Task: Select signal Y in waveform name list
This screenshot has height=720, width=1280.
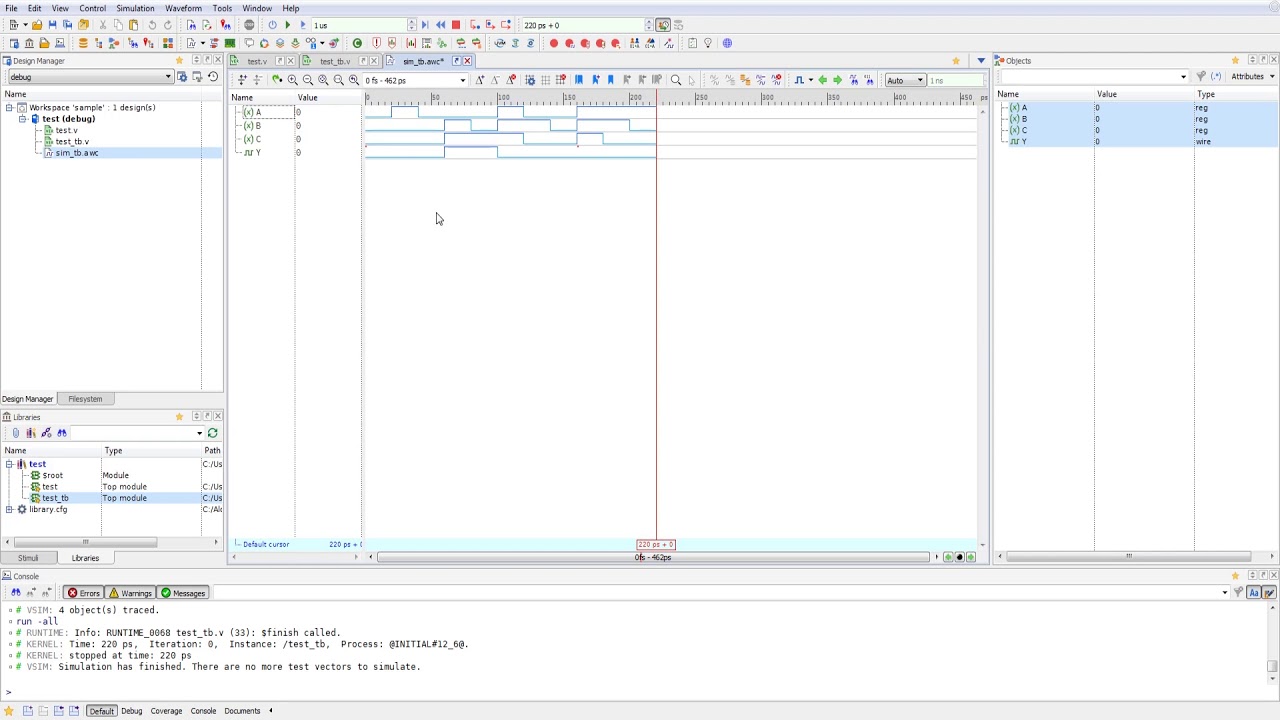Action: pyautogui.click(x=258, y=152)
